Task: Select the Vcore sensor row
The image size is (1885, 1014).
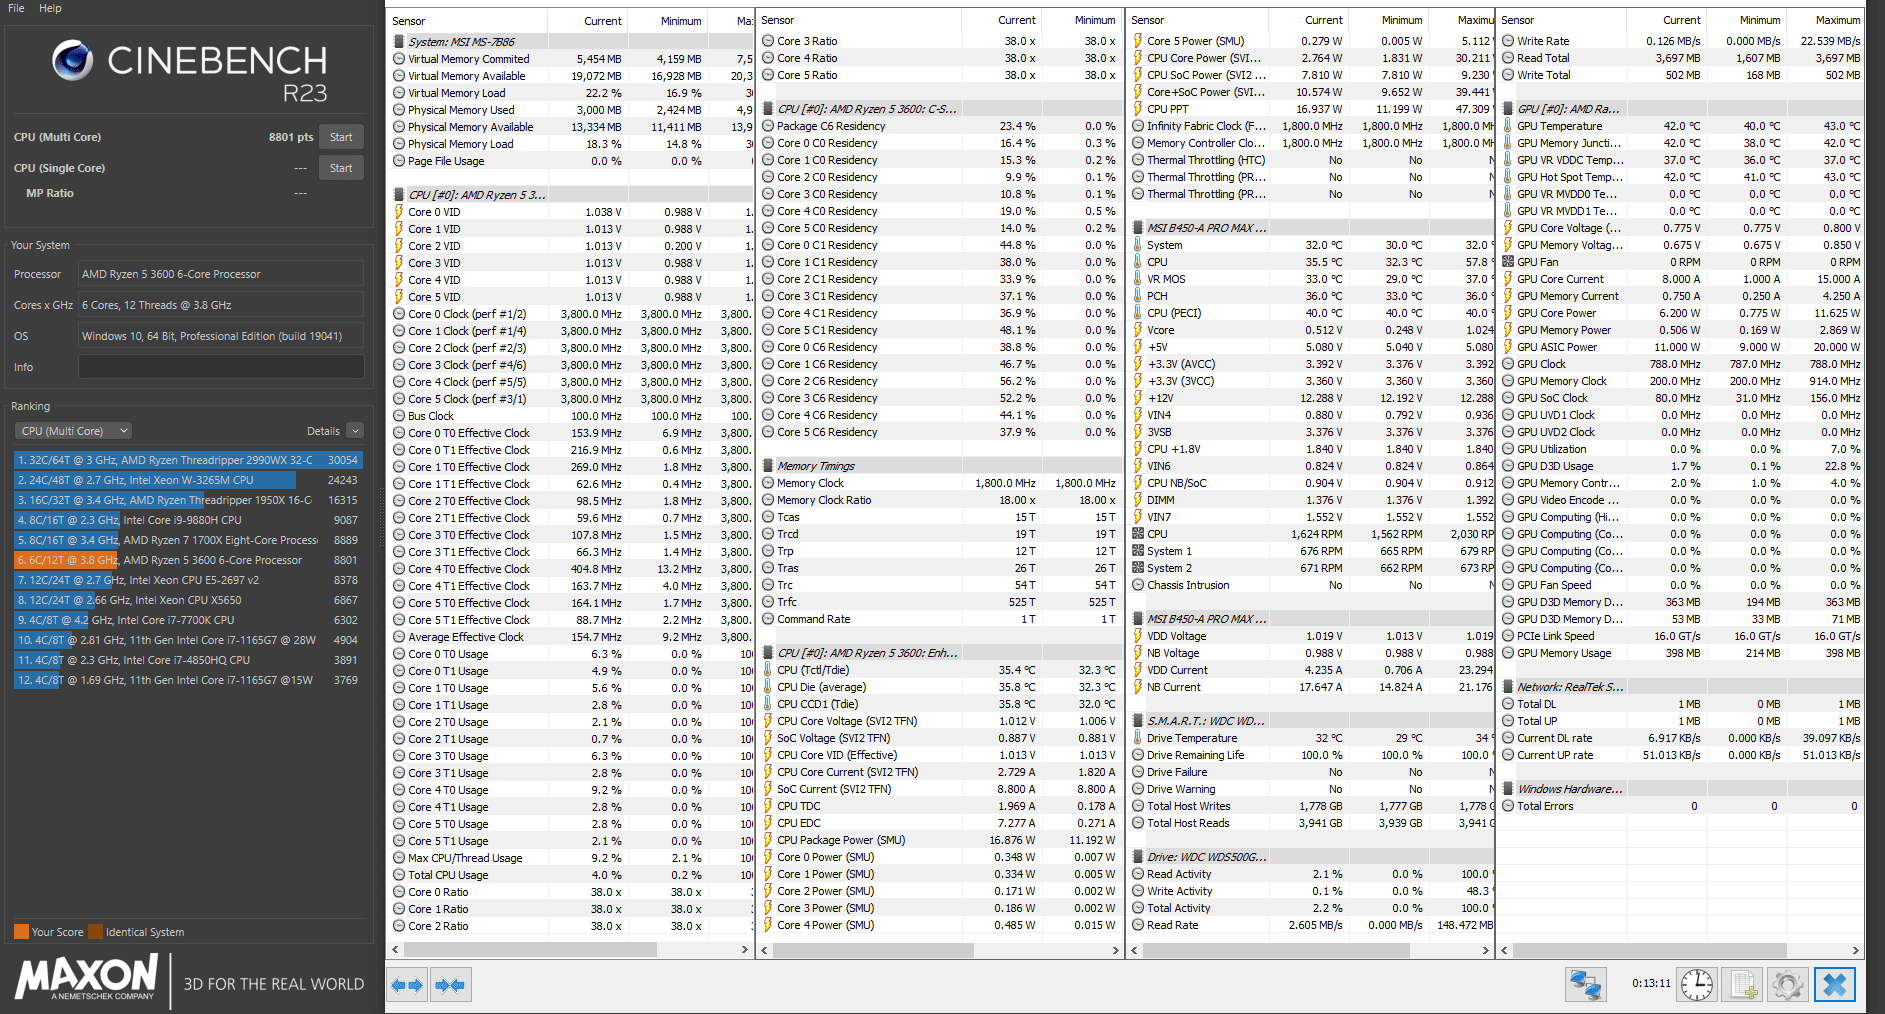Action: pyautogui.click(x=1311, y=330)
